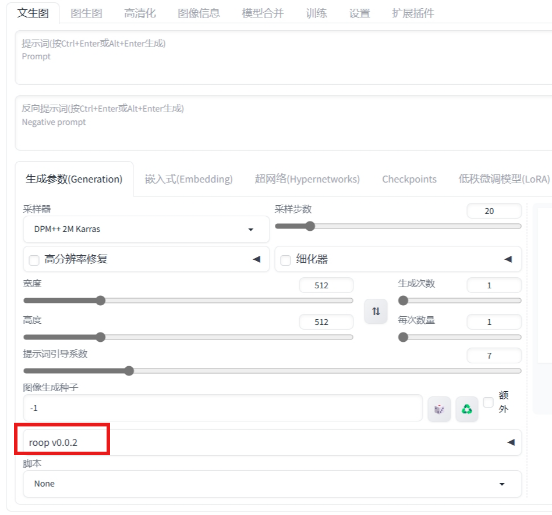
Task: Click the 提示词引导系数 slider handle
Action: [x=129, y=371]
